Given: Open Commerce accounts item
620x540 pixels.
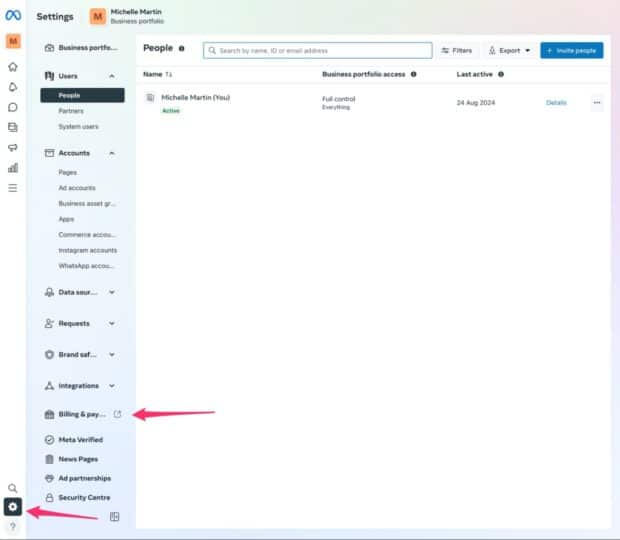Looking at the screenshot, I should pos(87,235).
